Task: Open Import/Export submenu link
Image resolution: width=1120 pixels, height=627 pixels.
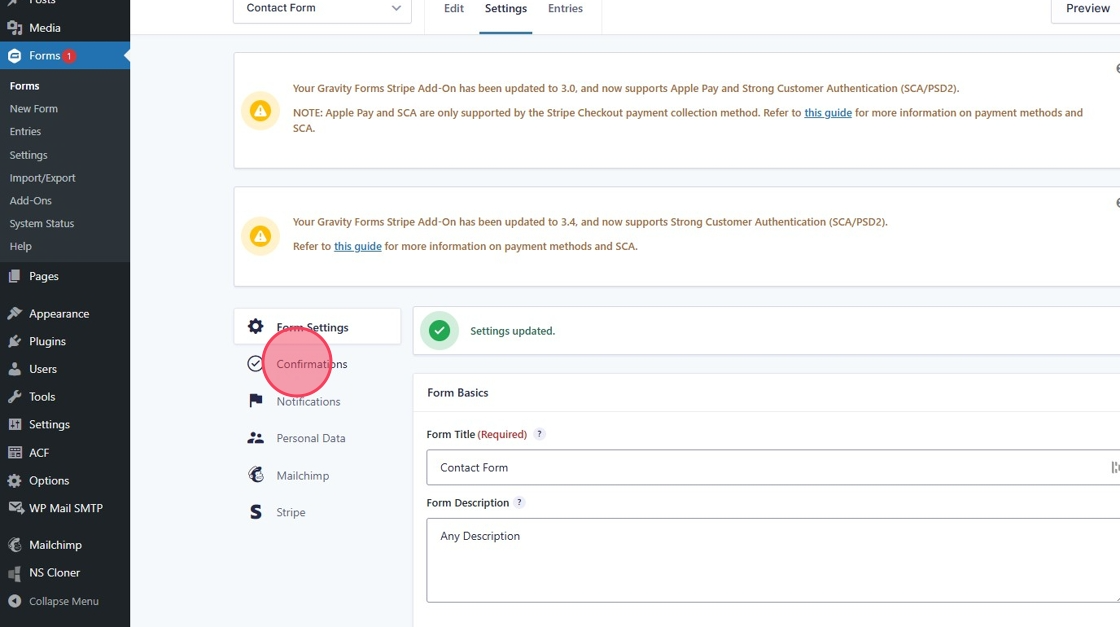Action: [x=42, y=178]
